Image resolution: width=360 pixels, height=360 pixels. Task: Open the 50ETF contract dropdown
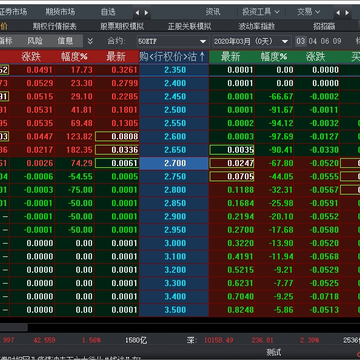203,42
